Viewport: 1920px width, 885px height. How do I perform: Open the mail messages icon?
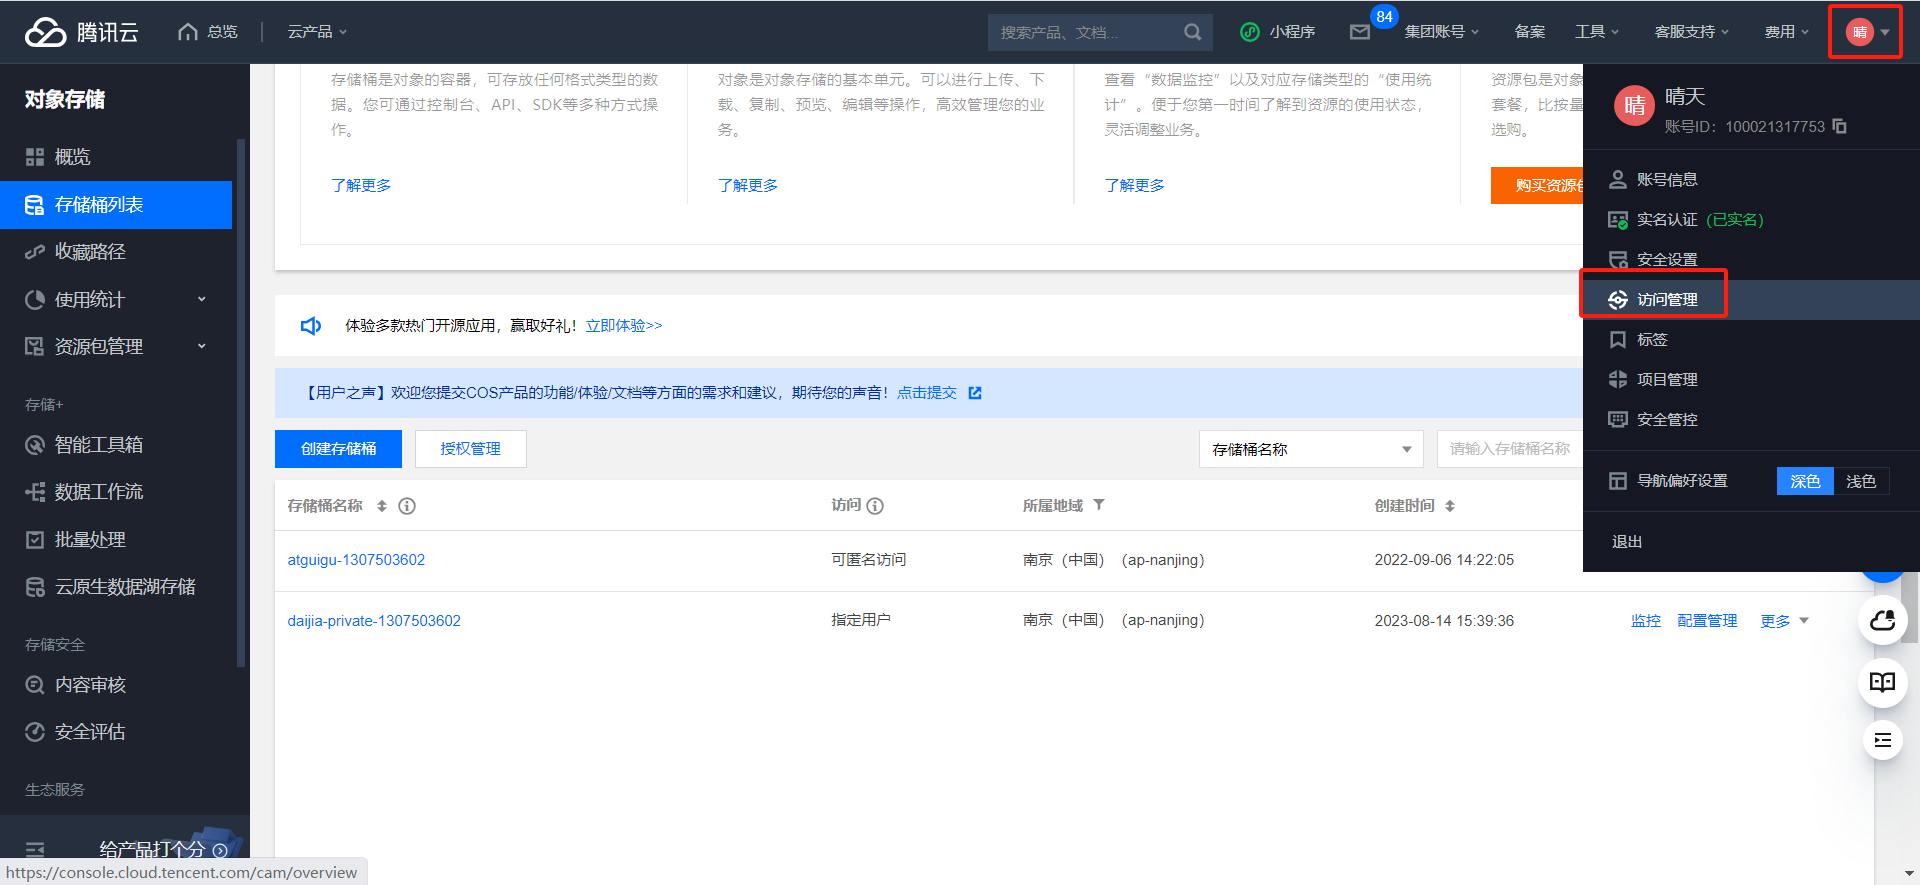tap(1359, 32)
